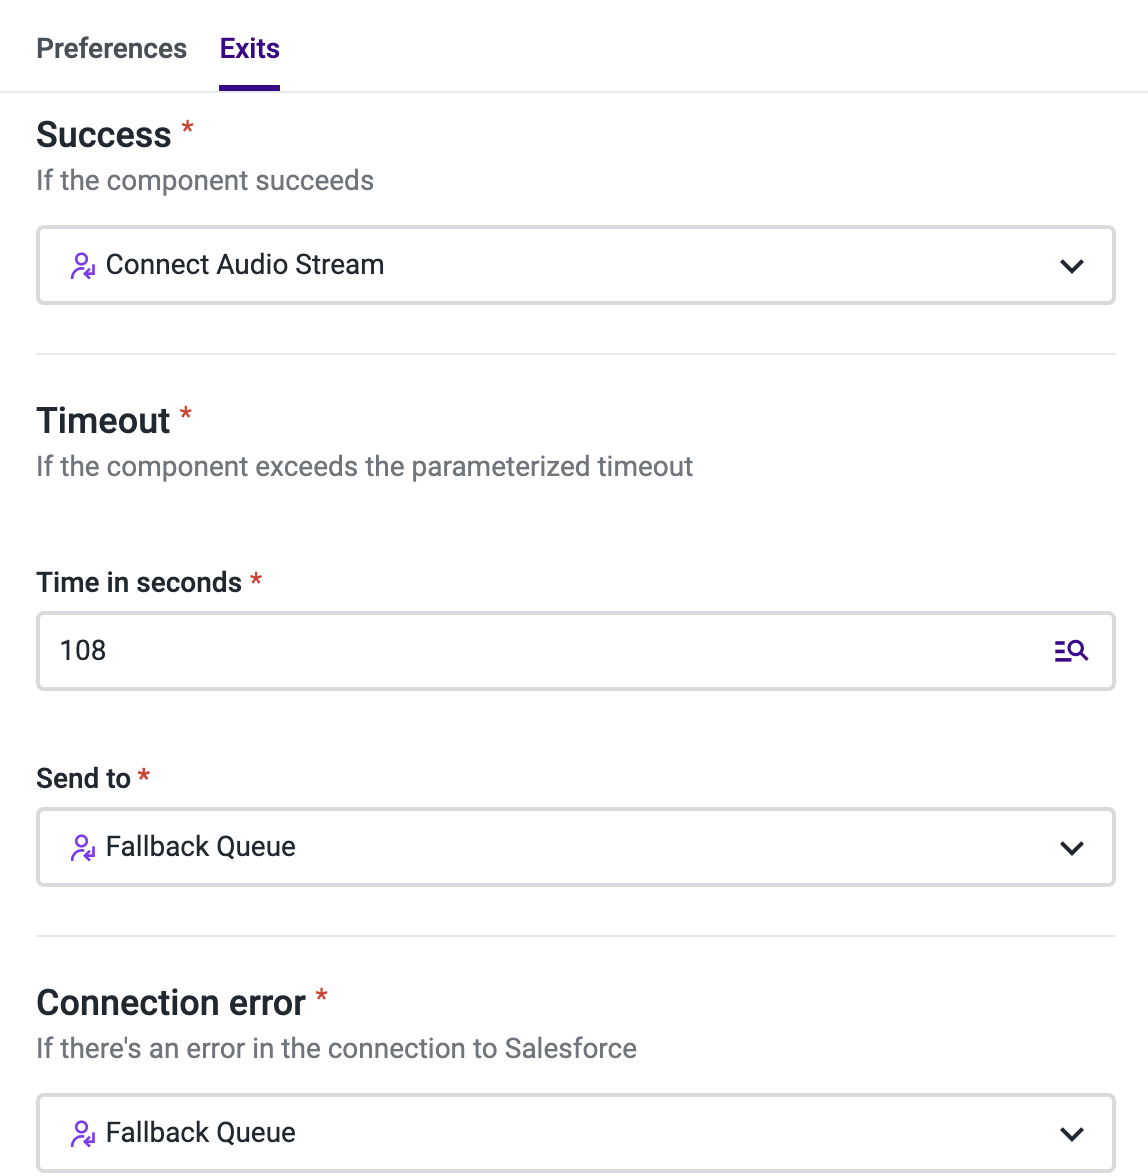Click the Time in seconds label

(x=139, y=583)
